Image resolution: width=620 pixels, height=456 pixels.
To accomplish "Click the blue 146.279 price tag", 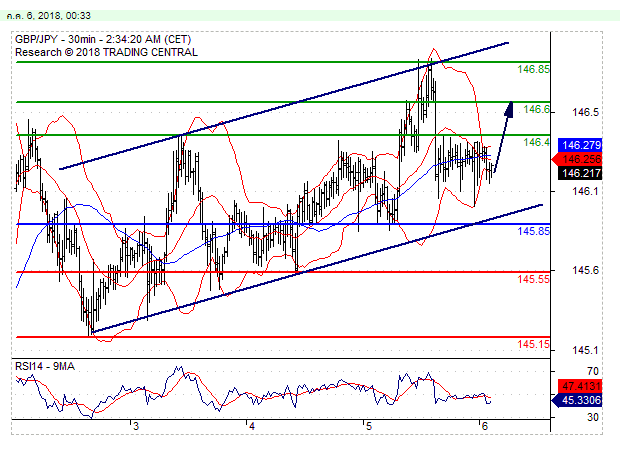I will click(x=581, y=145).
